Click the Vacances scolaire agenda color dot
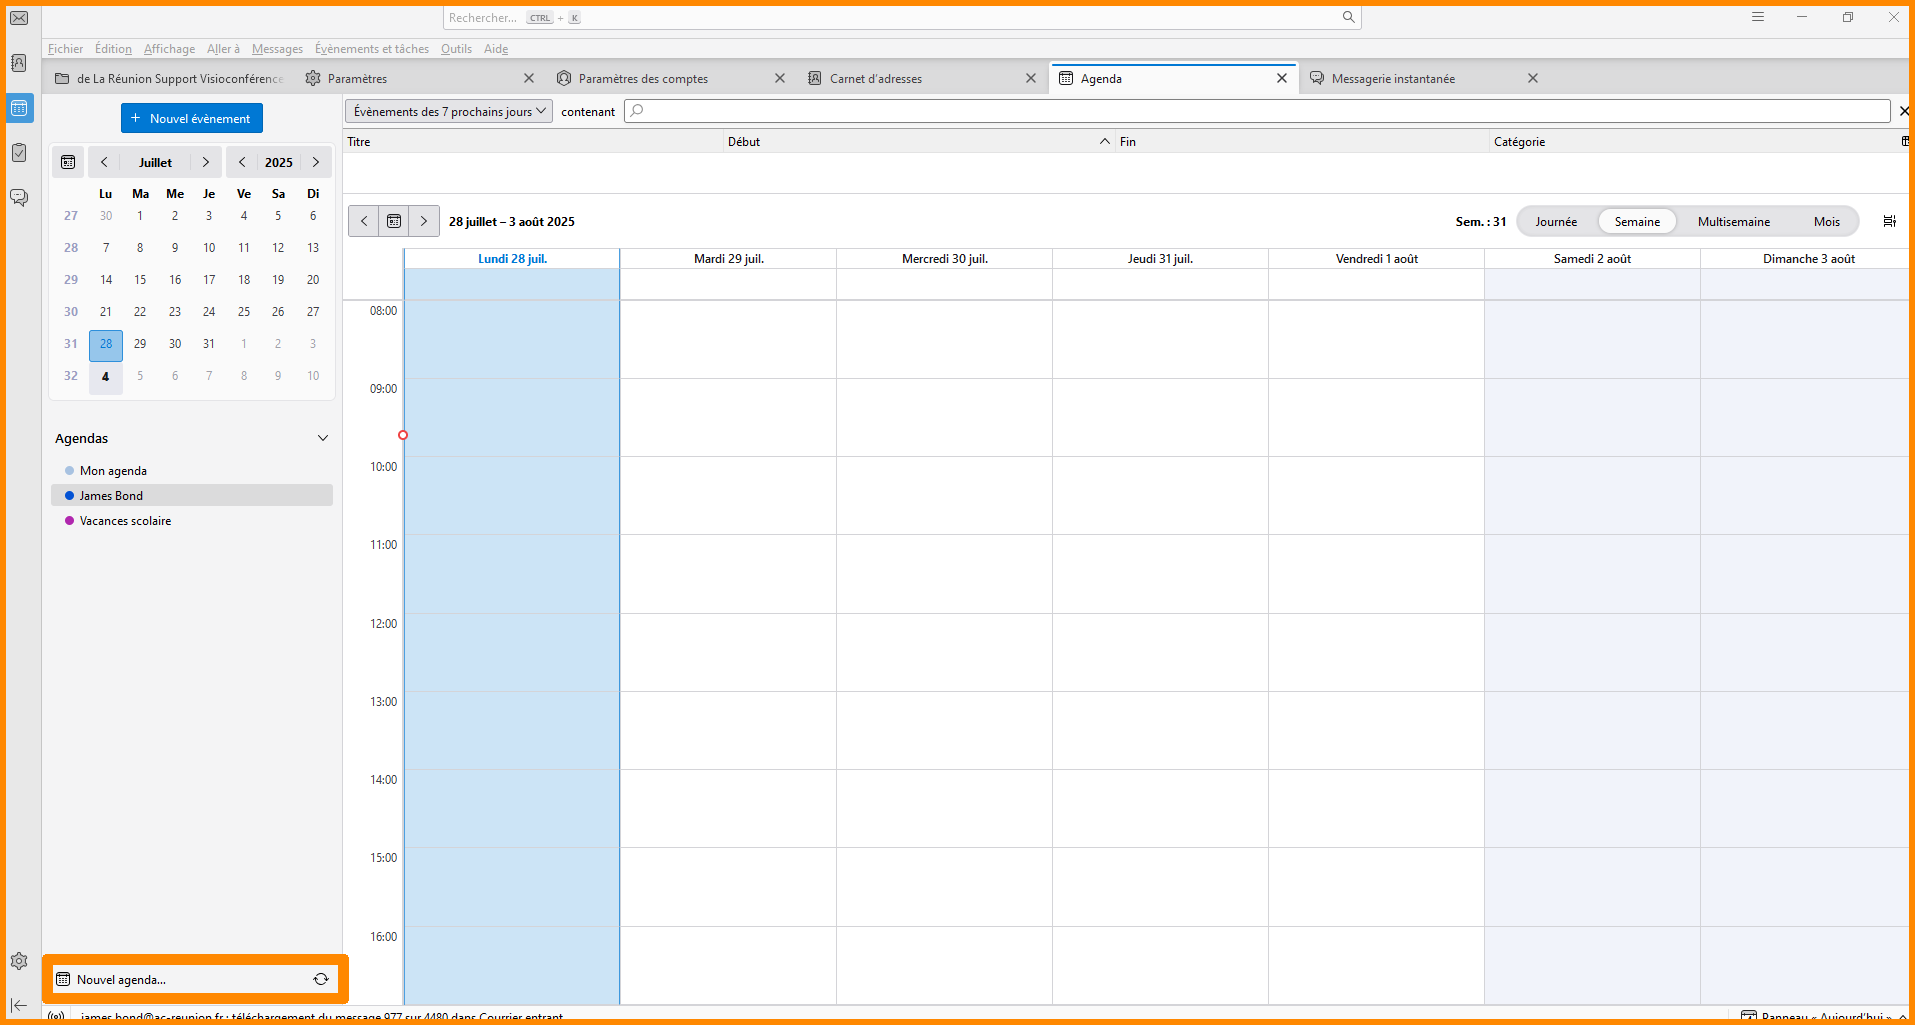 point(69,521)
